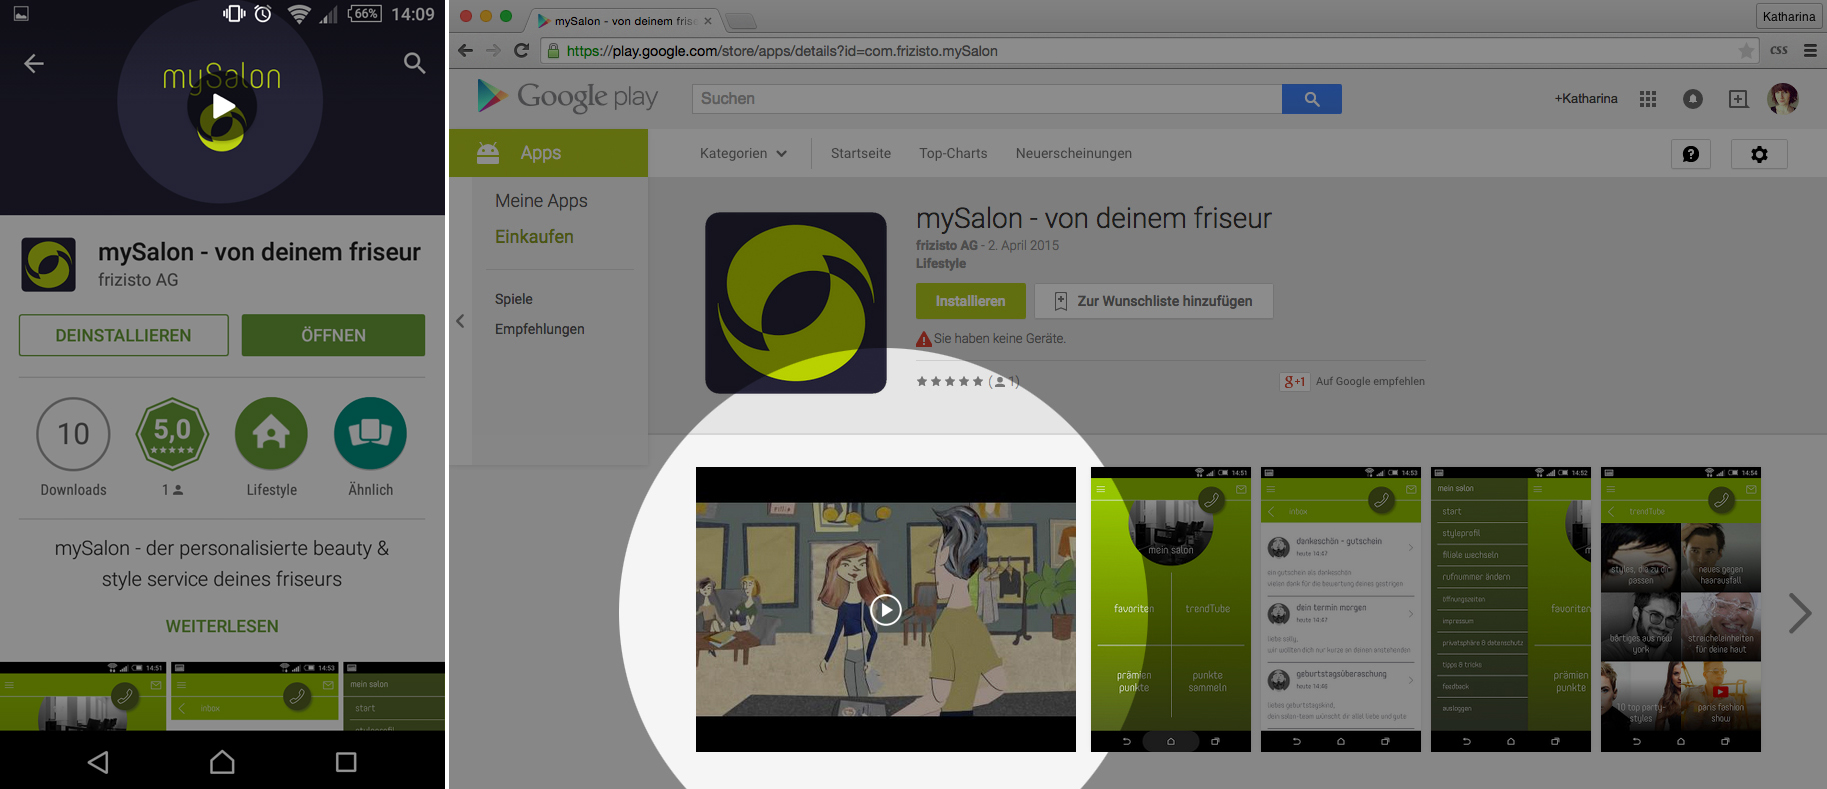This screenshot has width=1827, height=789.
Task: Open screenshot showing favoriten and trendTube
Action: pyautogui.click(x=1171, y=609)
